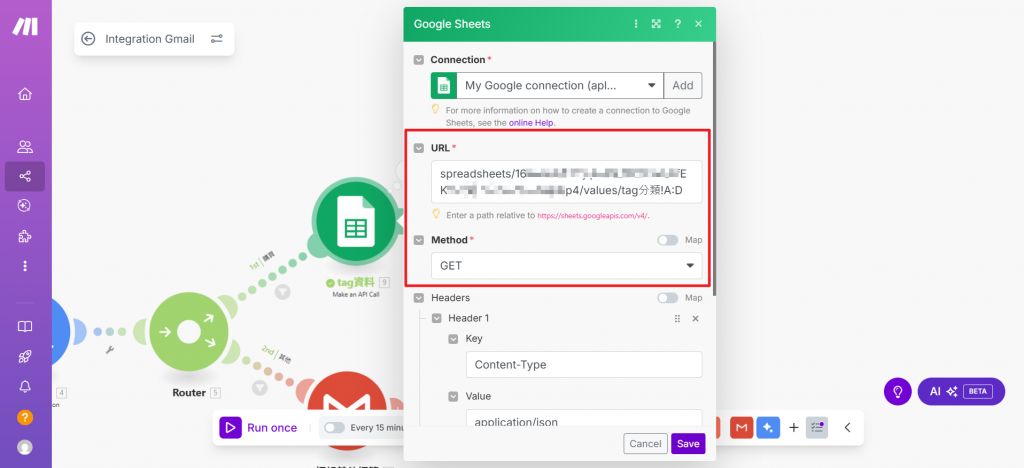
Task: Open the Templates puzzle icon in the sidebar
Action: coord(25,236)
